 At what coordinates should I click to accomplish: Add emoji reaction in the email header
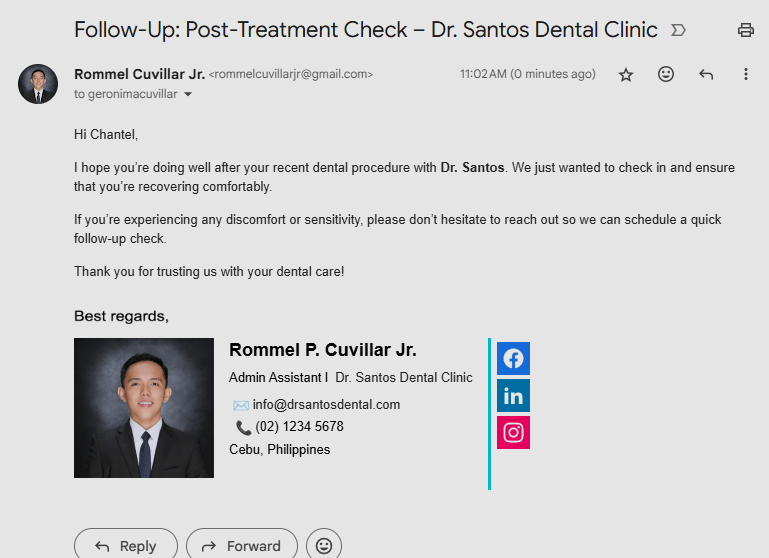[666, 75]
